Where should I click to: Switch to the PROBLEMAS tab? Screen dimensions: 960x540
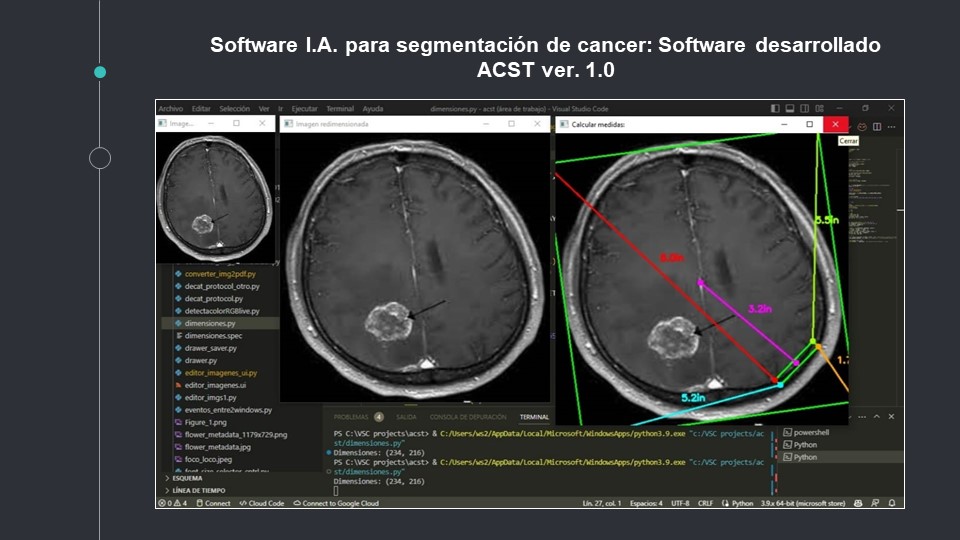coord(351,417)
